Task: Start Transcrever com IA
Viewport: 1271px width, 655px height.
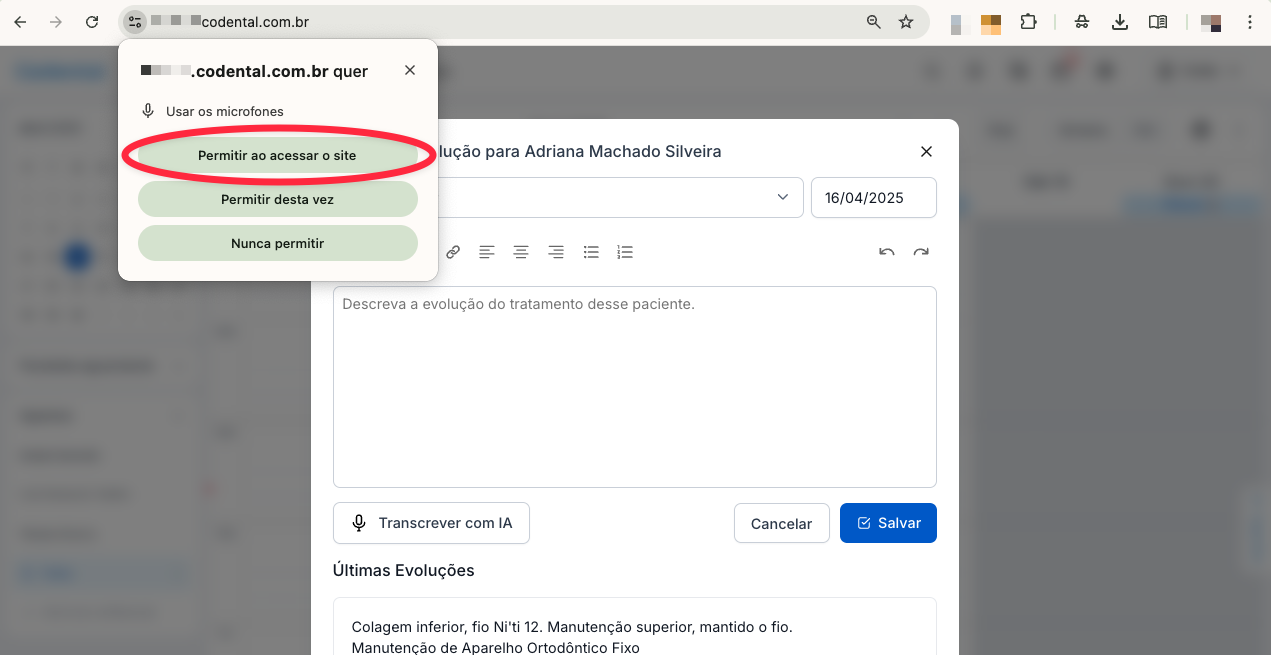Action: tap(431, 523)
